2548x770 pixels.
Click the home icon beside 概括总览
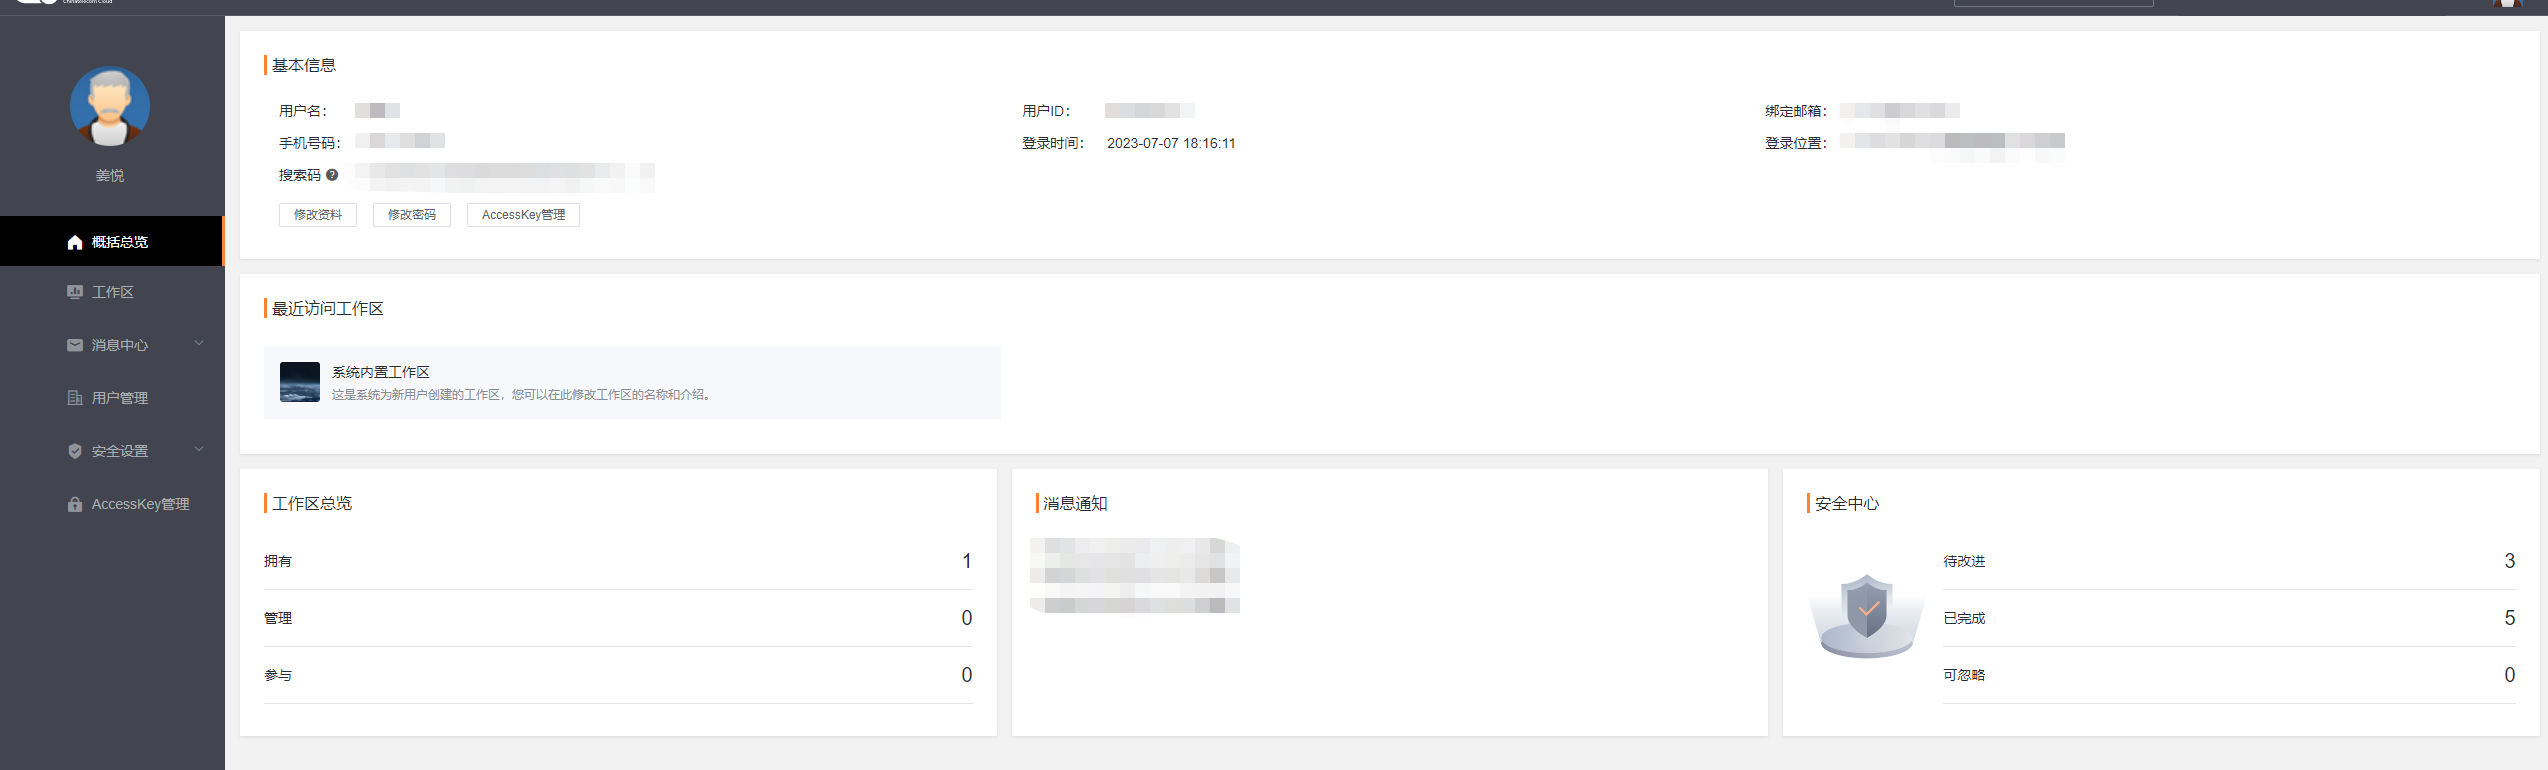click(75, 242)
